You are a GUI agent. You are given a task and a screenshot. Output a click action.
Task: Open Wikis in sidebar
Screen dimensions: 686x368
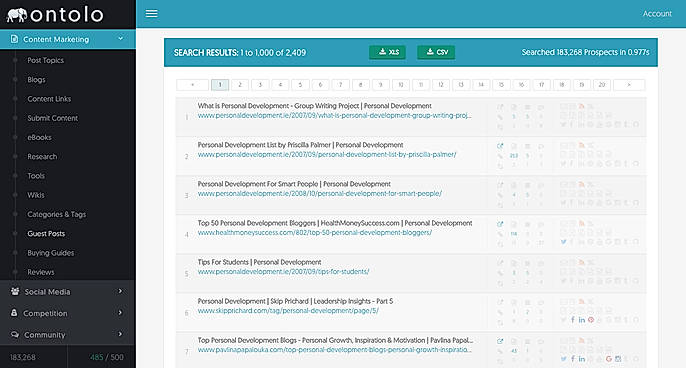pos(36,195)
